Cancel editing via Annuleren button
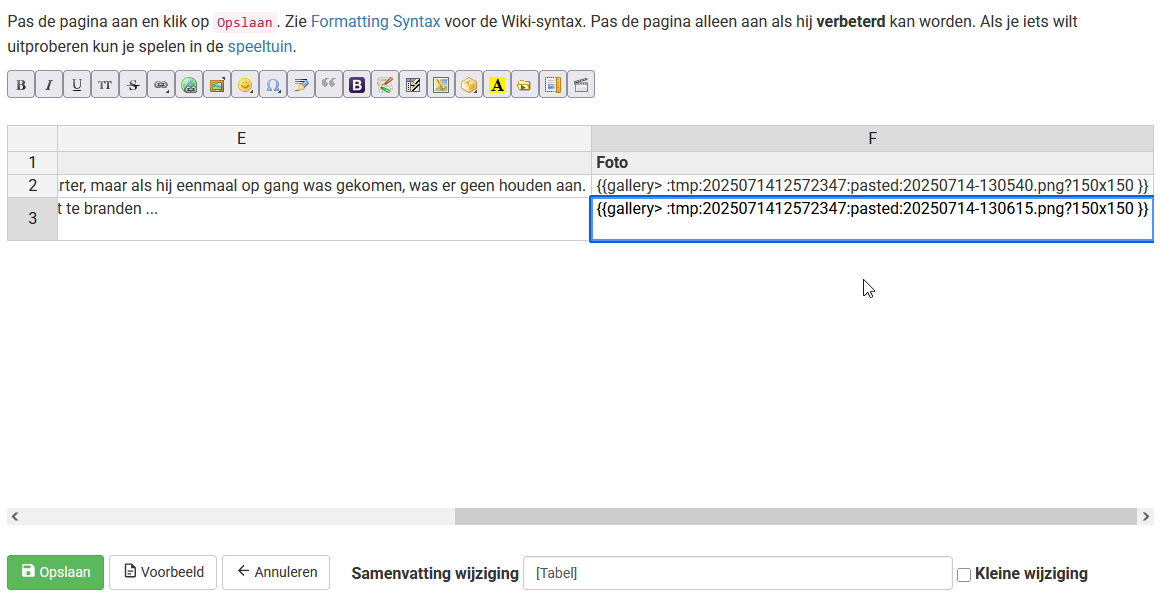 click(276, 573)
